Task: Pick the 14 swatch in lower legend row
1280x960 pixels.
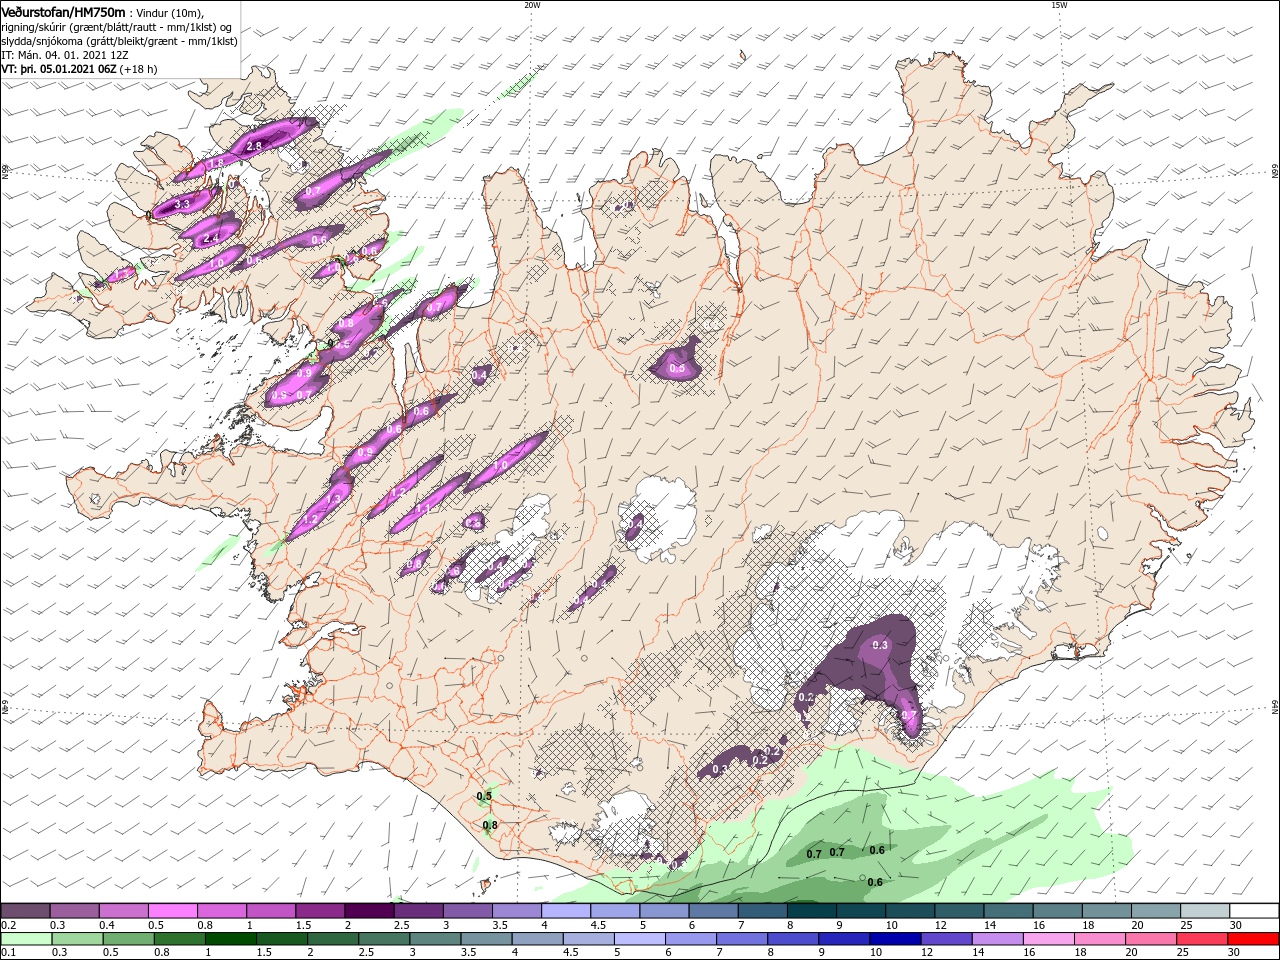Action: coord(998,939)
